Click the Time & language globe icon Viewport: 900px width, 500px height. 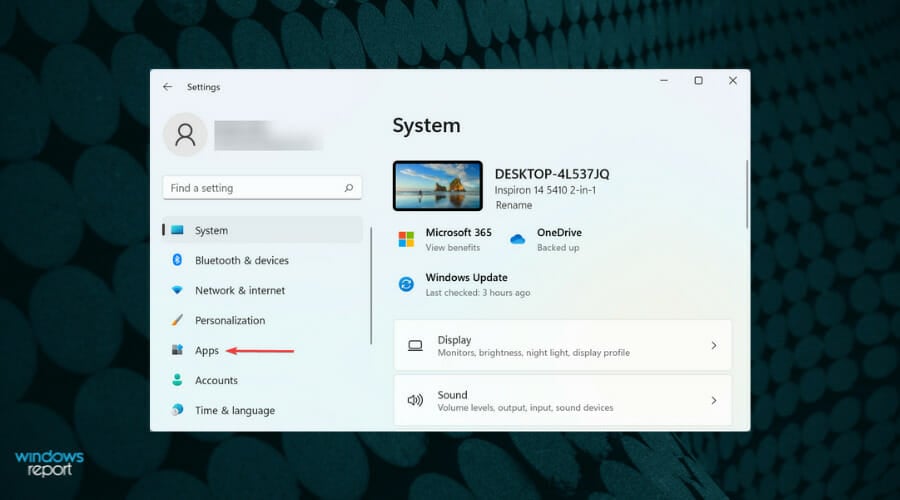[x=177, y=409]
